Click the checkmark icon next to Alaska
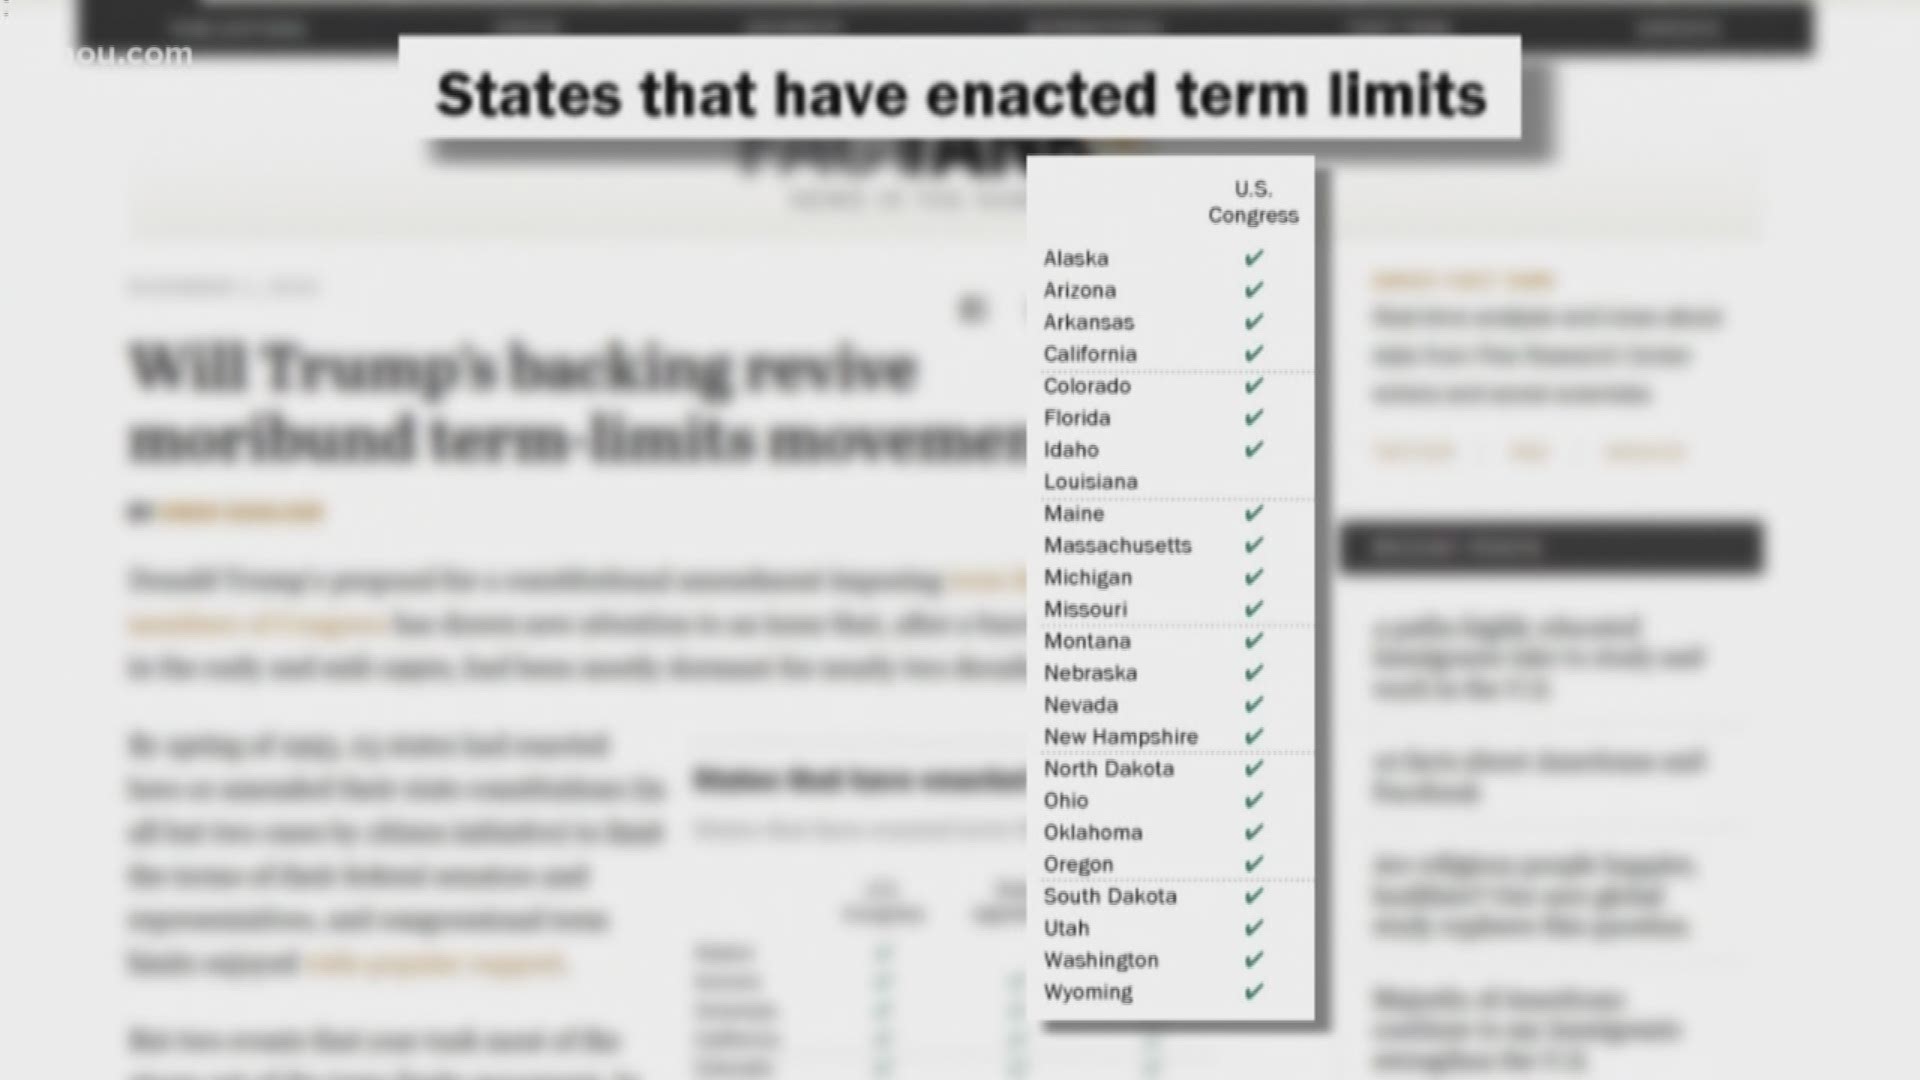Viewport: 1920px width, 1080px height. pos(1253,257)
